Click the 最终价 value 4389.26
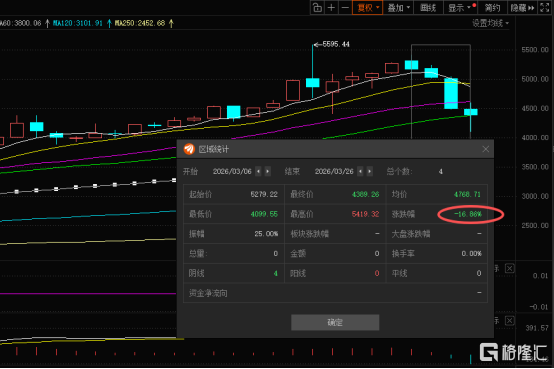Image resolution: width=554 pixels, height=369 pixels. point(365,194)
